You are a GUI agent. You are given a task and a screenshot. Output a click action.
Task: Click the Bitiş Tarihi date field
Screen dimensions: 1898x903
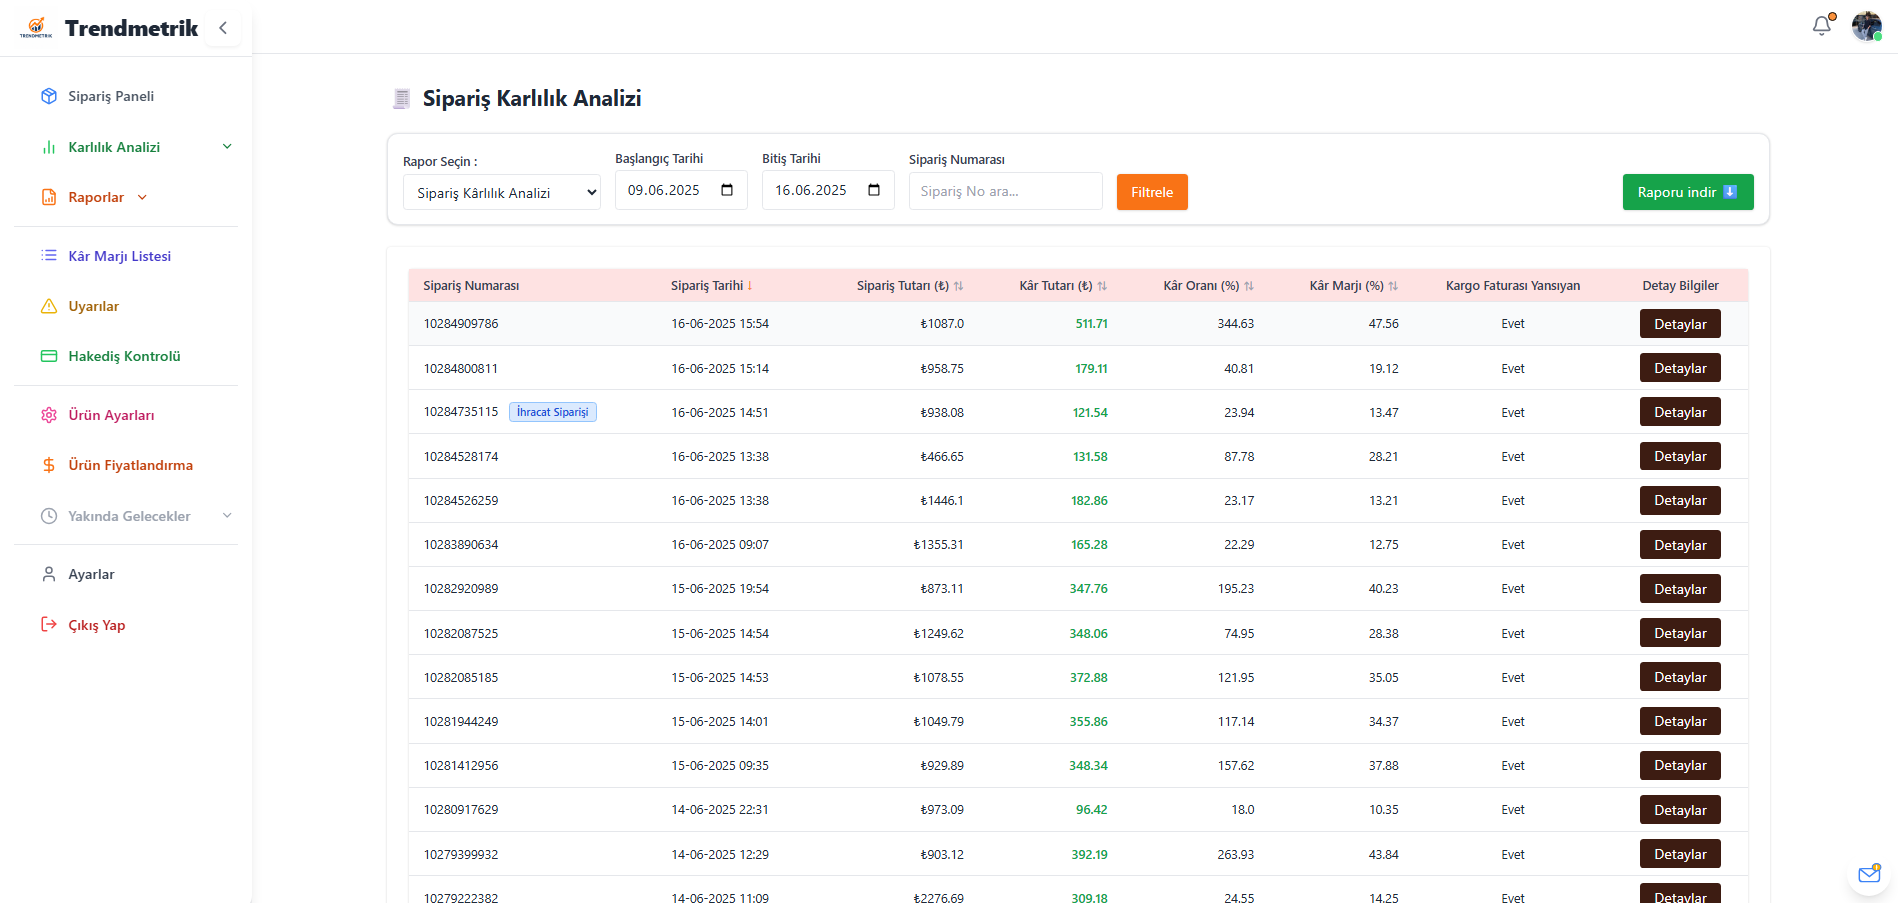pos(828,190)
